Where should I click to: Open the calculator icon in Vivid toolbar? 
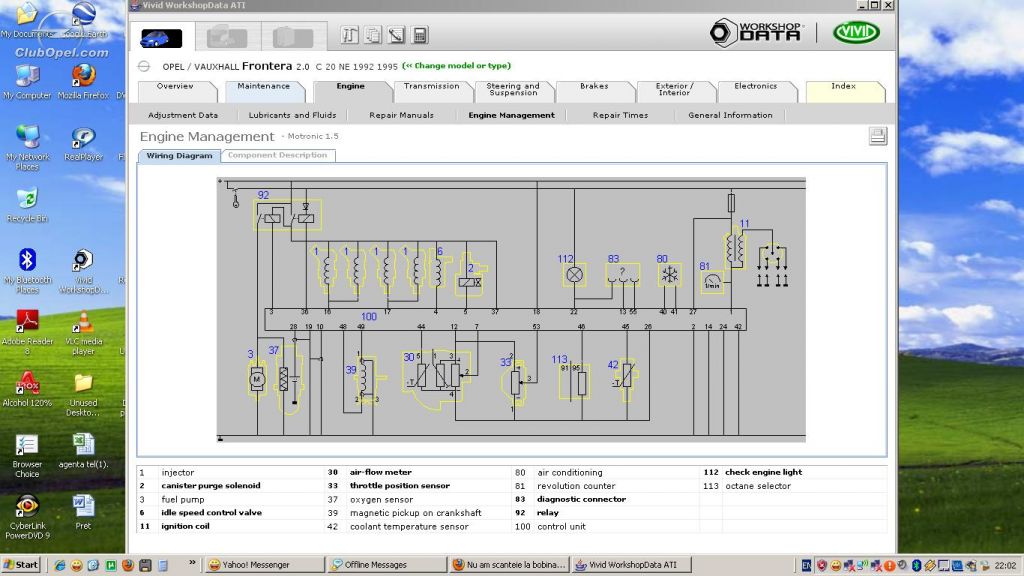coord(420,35)
